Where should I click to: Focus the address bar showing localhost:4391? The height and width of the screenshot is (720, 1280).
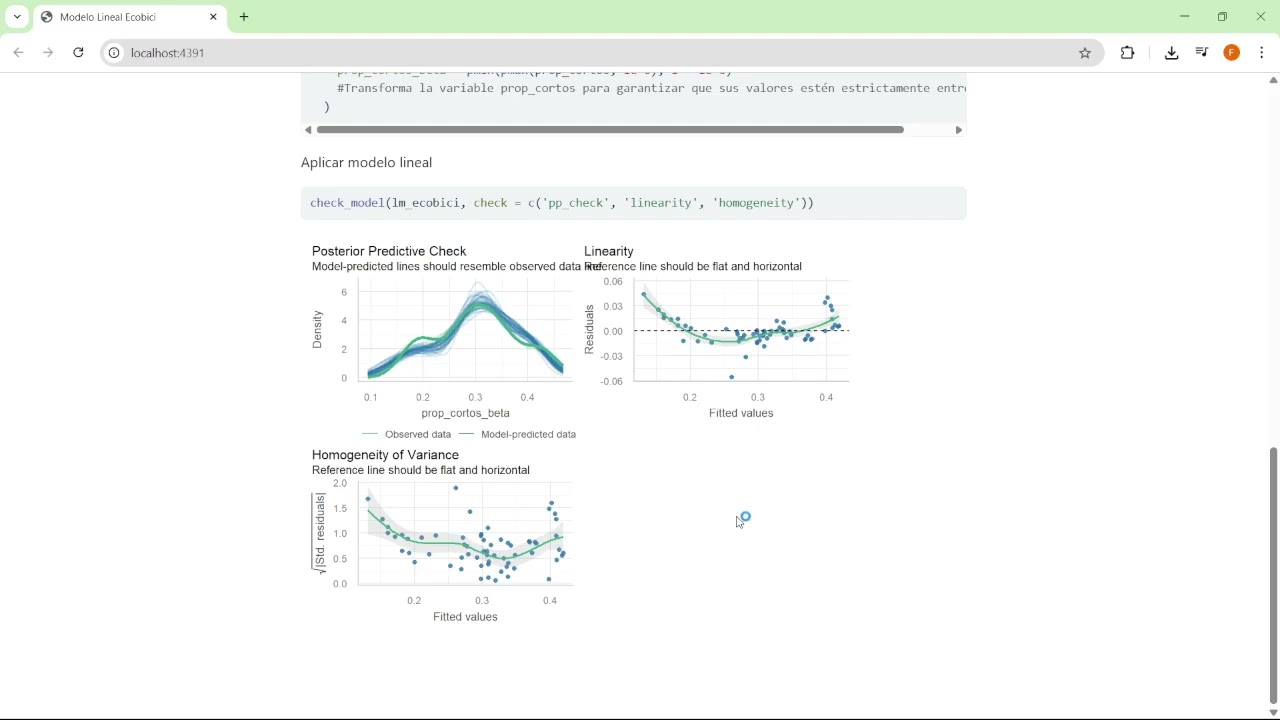(x=600, y=53)
